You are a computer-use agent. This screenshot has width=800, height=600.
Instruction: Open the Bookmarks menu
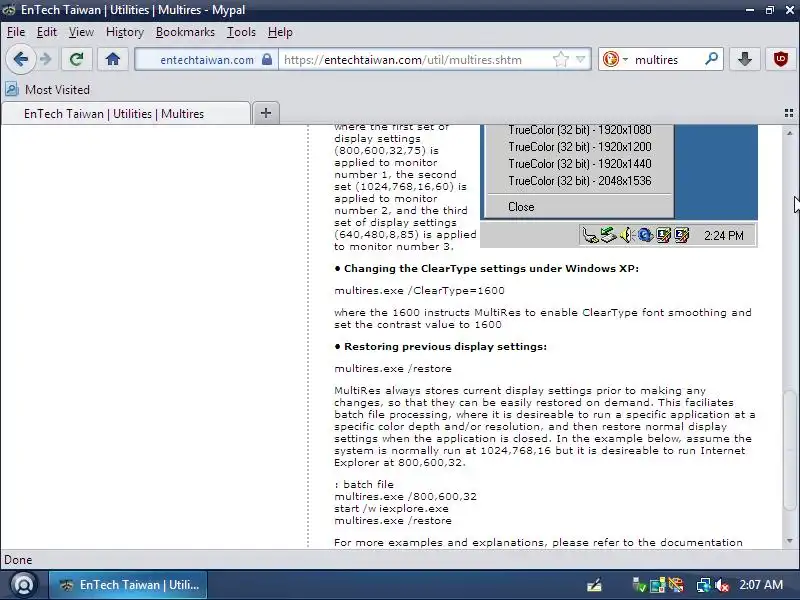click(x=185, y=32)
